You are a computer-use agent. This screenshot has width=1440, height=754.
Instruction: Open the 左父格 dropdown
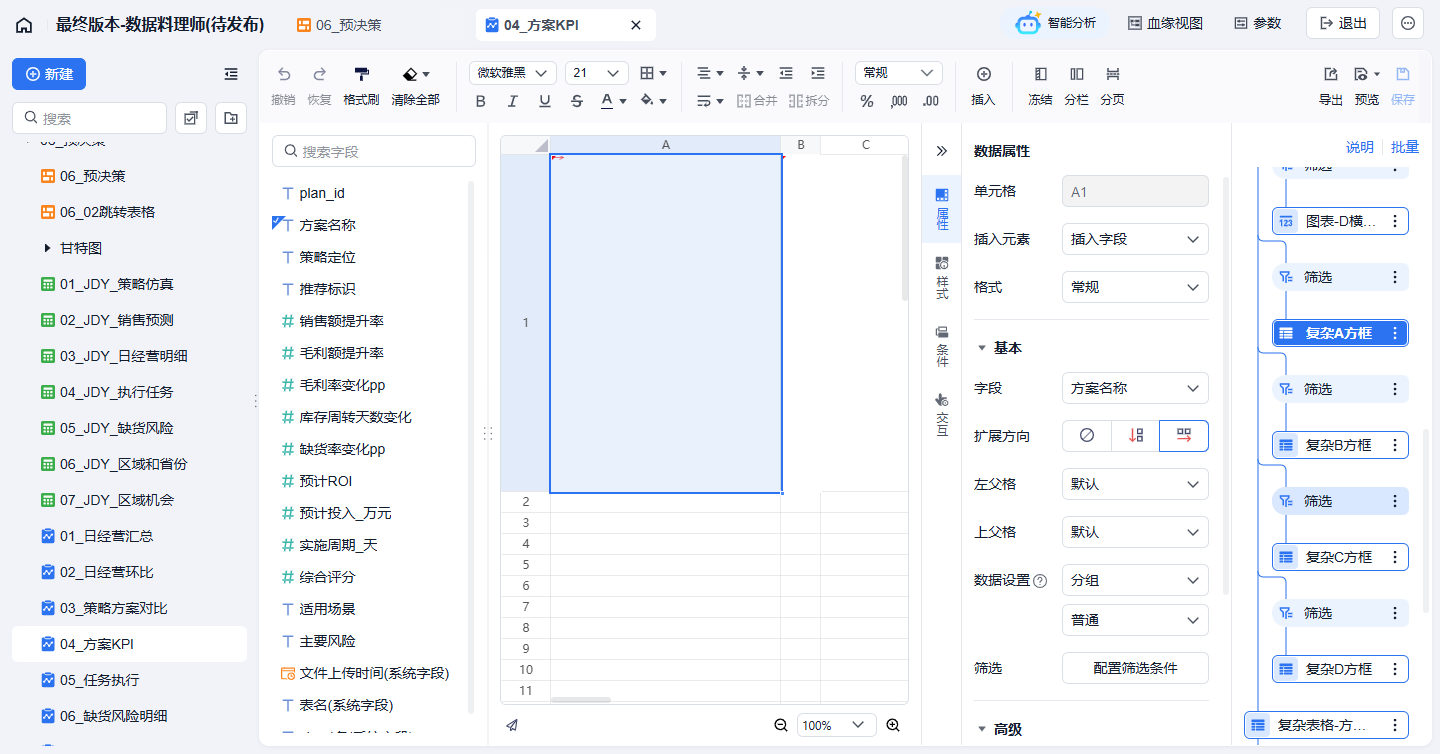click(1135, 484)
